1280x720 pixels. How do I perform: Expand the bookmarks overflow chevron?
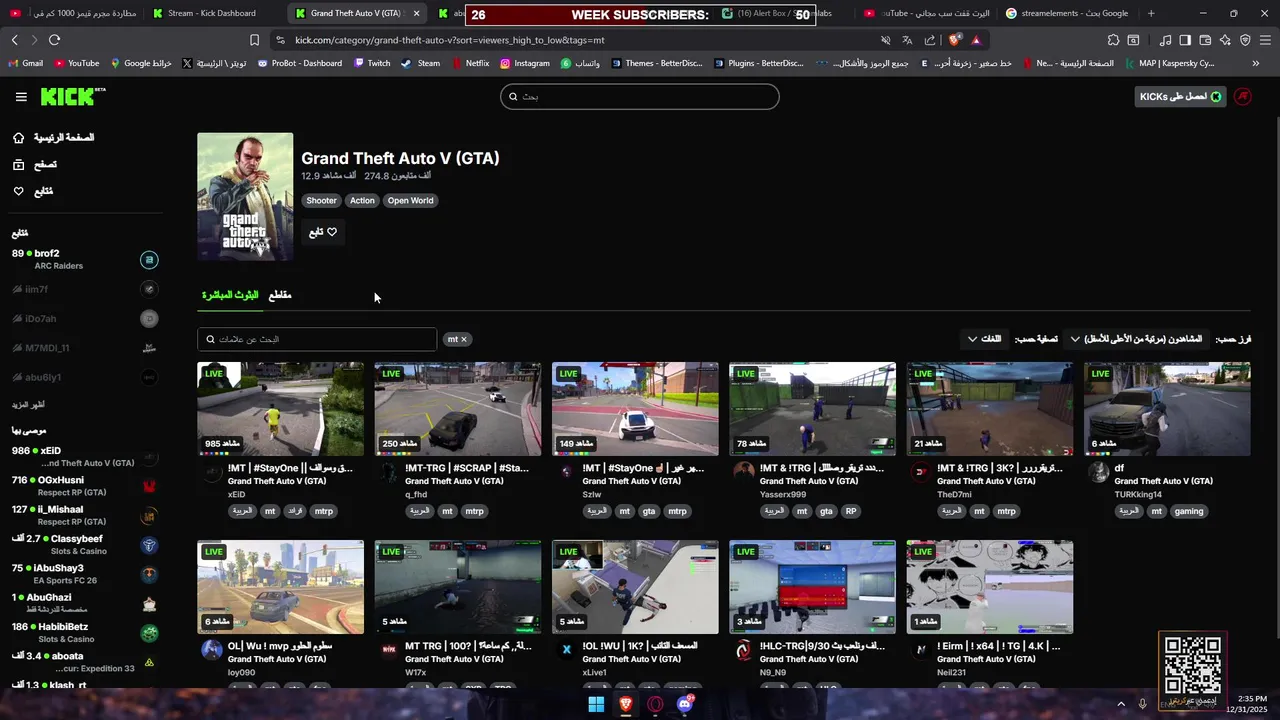(1255, 63)
